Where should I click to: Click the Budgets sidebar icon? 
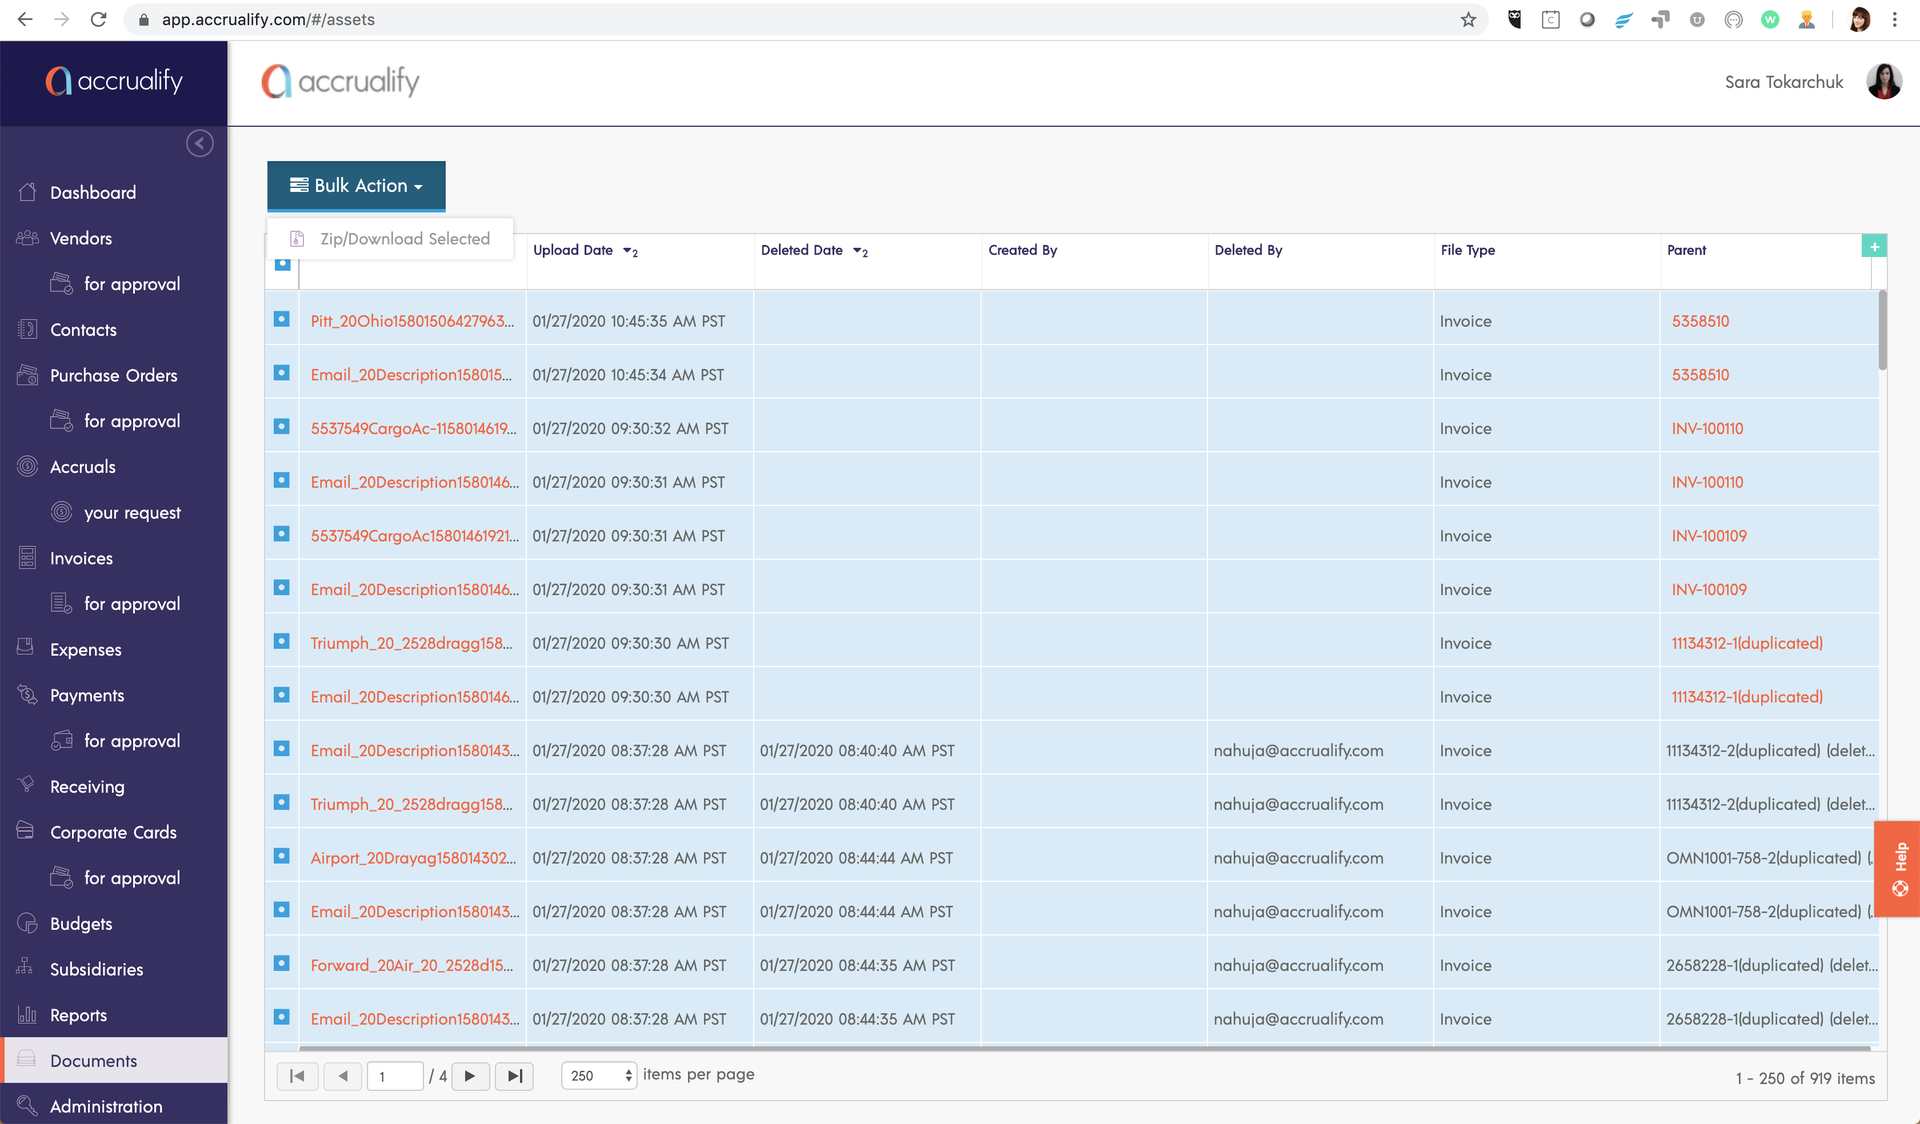coord(27,923)
